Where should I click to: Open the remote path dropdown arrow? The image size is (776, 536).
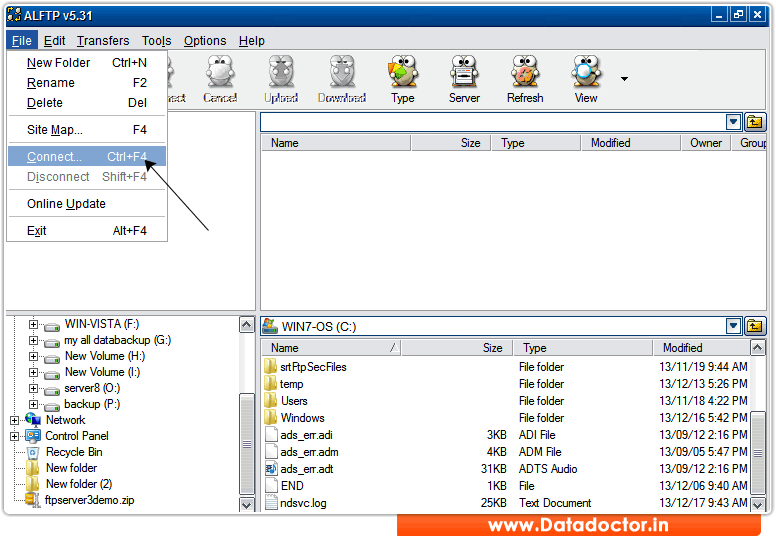733,122
